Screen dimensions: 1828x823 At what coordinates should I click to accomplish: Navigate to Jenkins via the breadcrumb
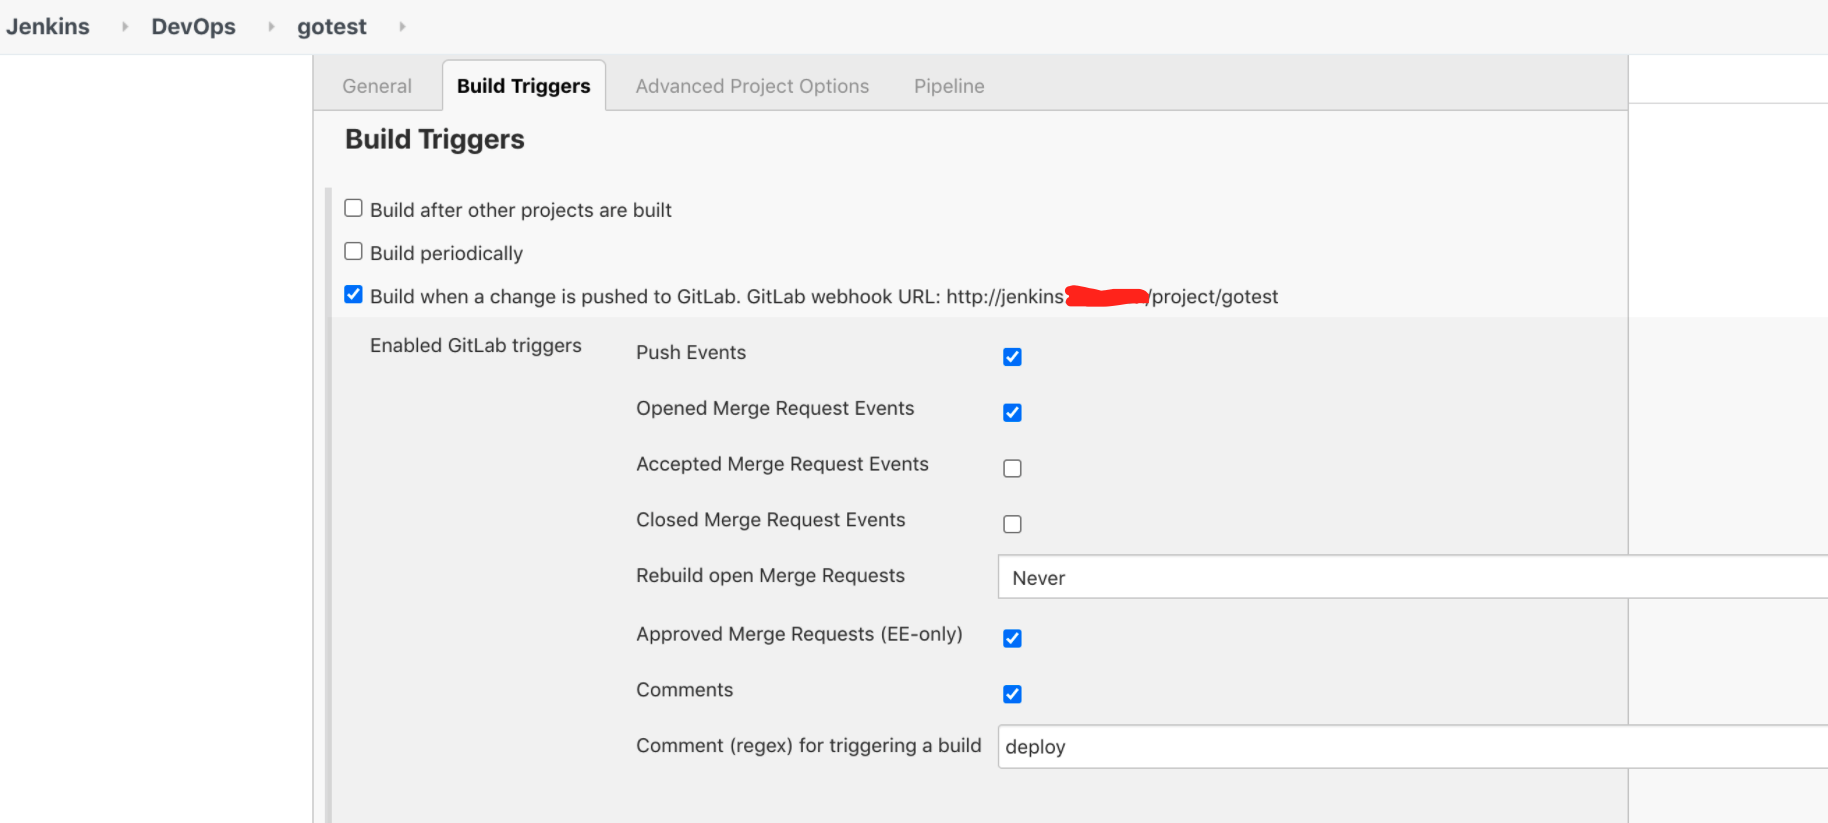(49, 26)
